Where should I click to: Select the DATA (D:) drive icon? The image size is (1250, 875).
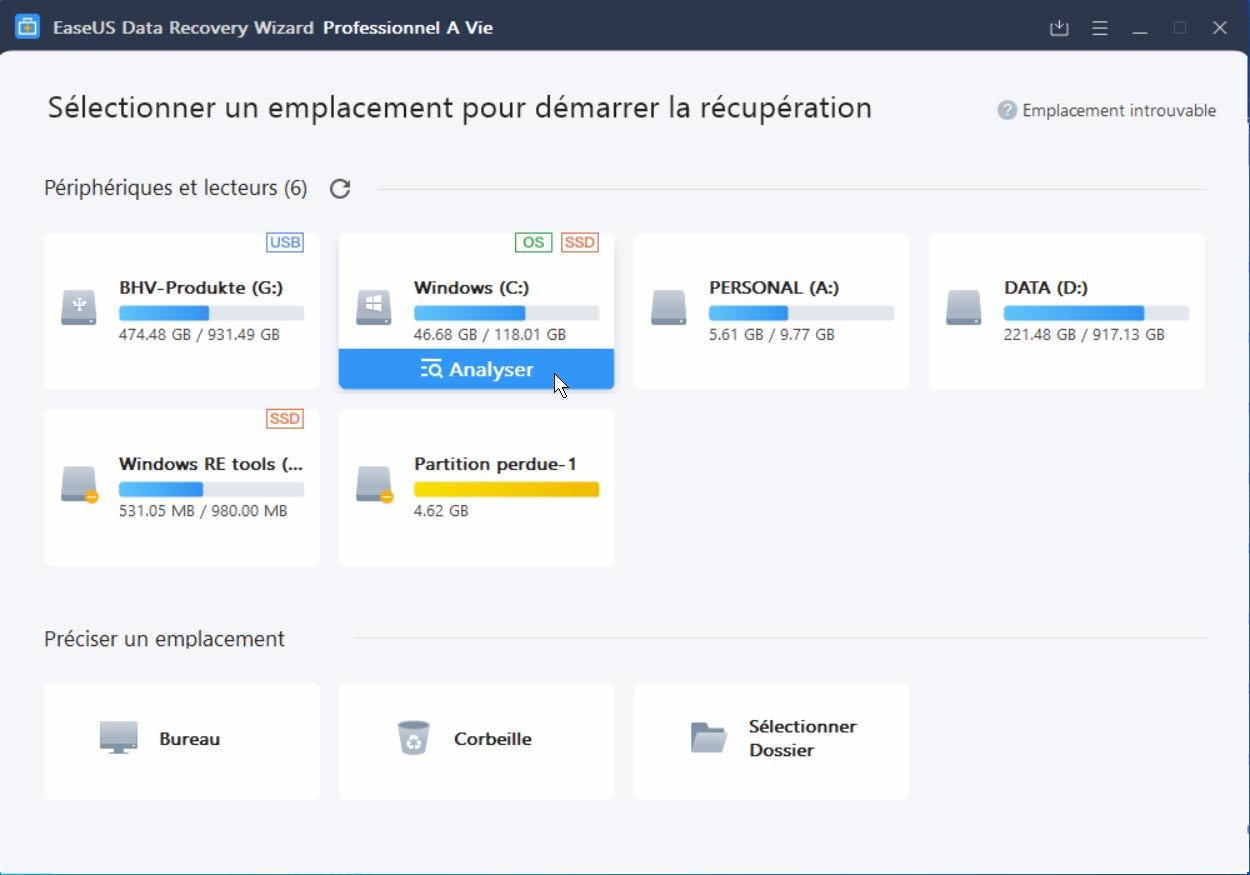pyautogui.click(x=964, y=307)
